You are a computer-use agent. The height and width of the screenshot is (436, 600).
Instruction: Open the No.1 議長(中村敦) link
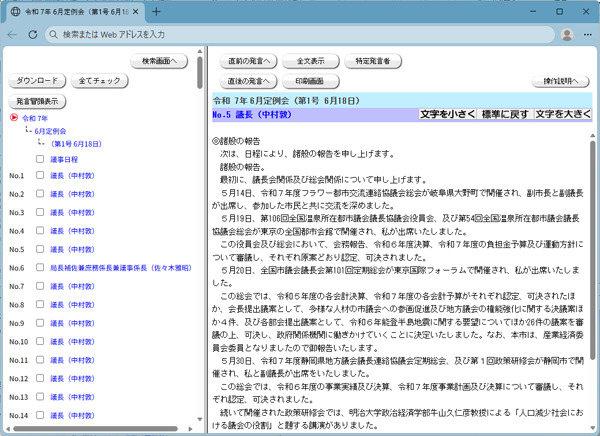[72, 176]
